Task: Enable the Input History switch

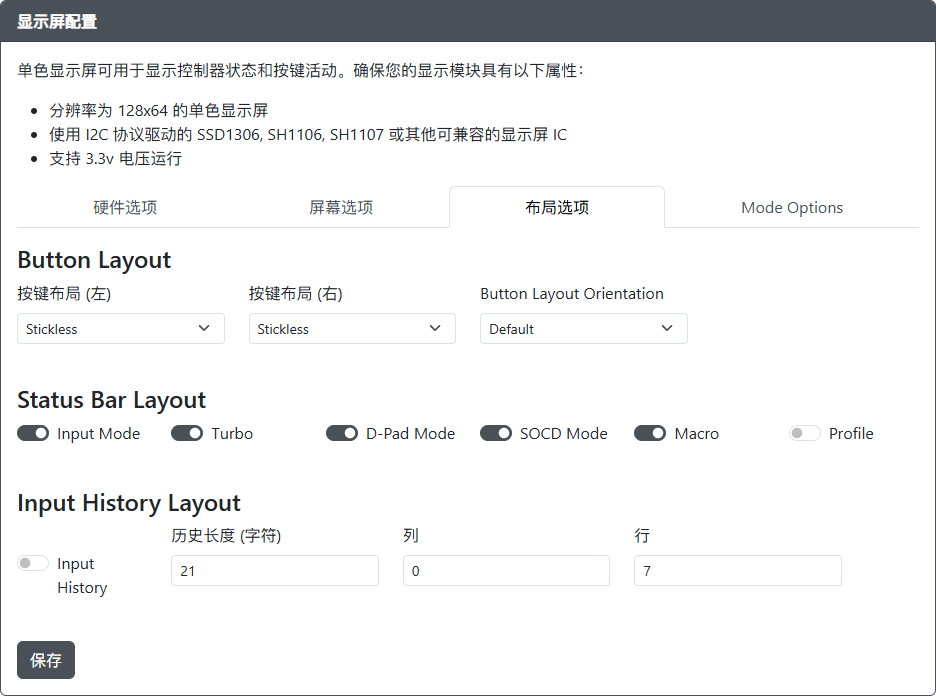Action: tap(33, 564)
